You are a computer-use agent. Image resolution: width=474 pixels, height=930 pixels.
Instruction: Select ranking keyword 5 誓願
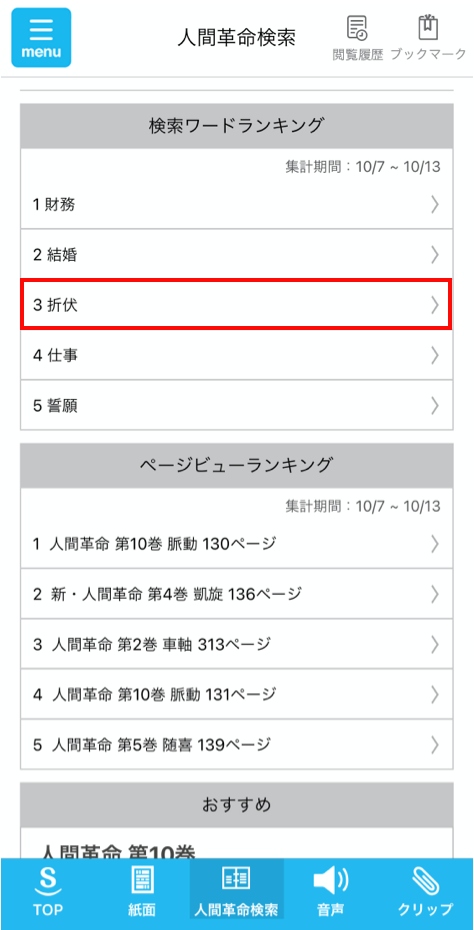[237, 406]
